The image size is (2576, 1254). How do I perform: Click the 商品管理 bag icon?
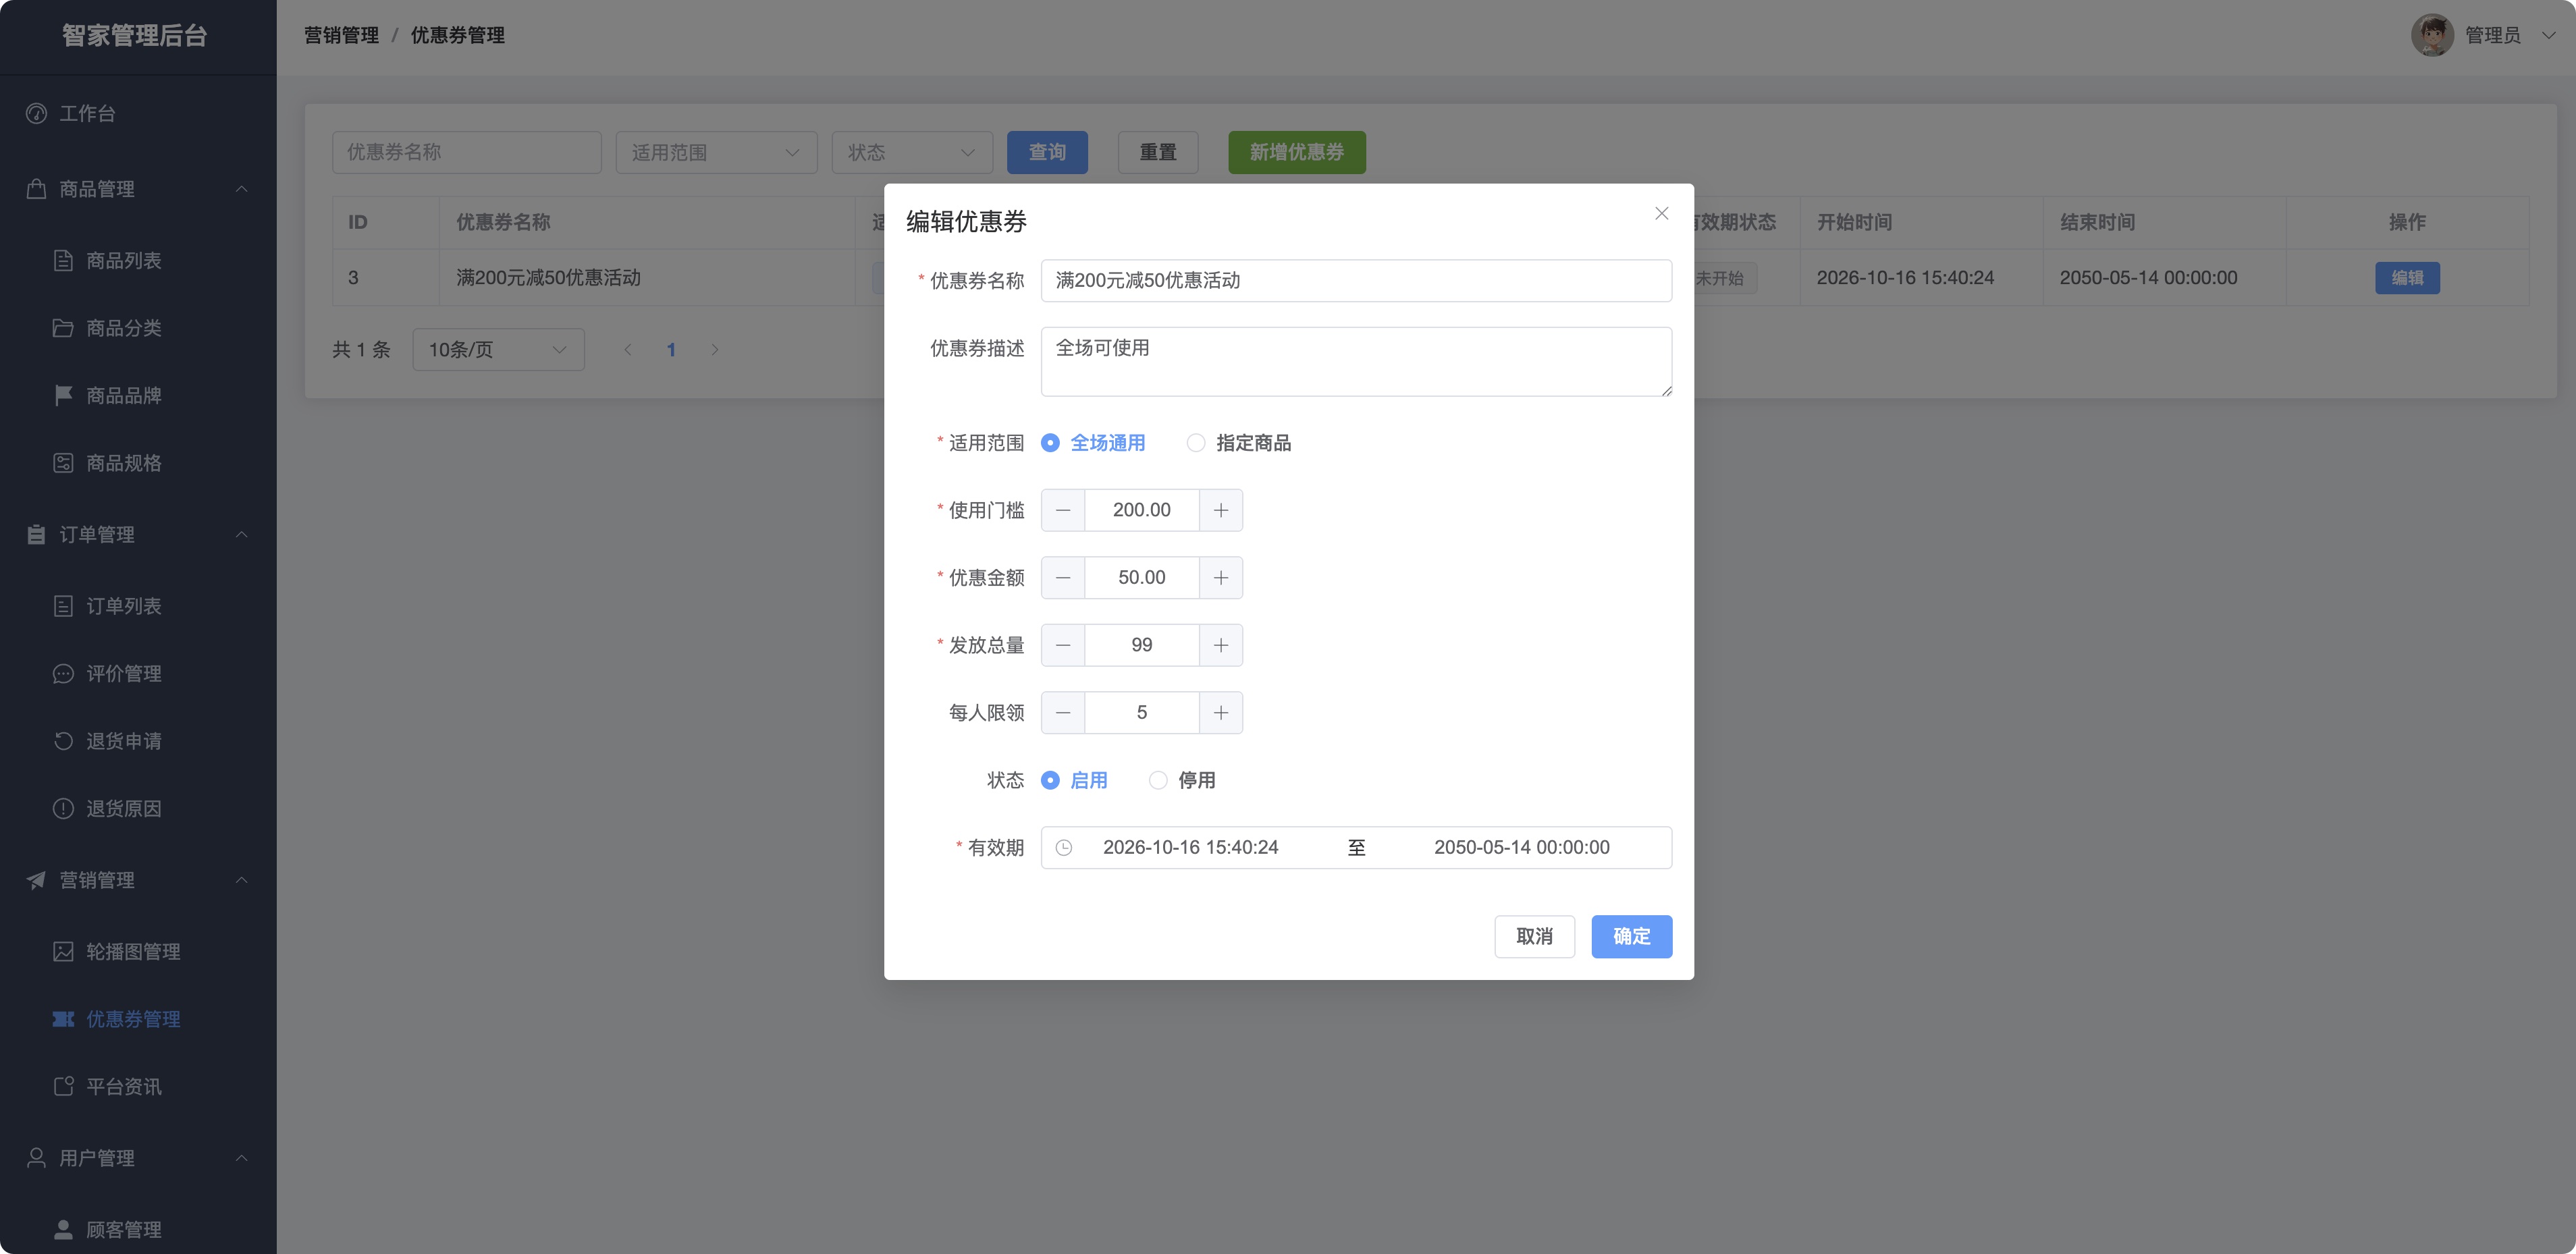tap(36, 188)
